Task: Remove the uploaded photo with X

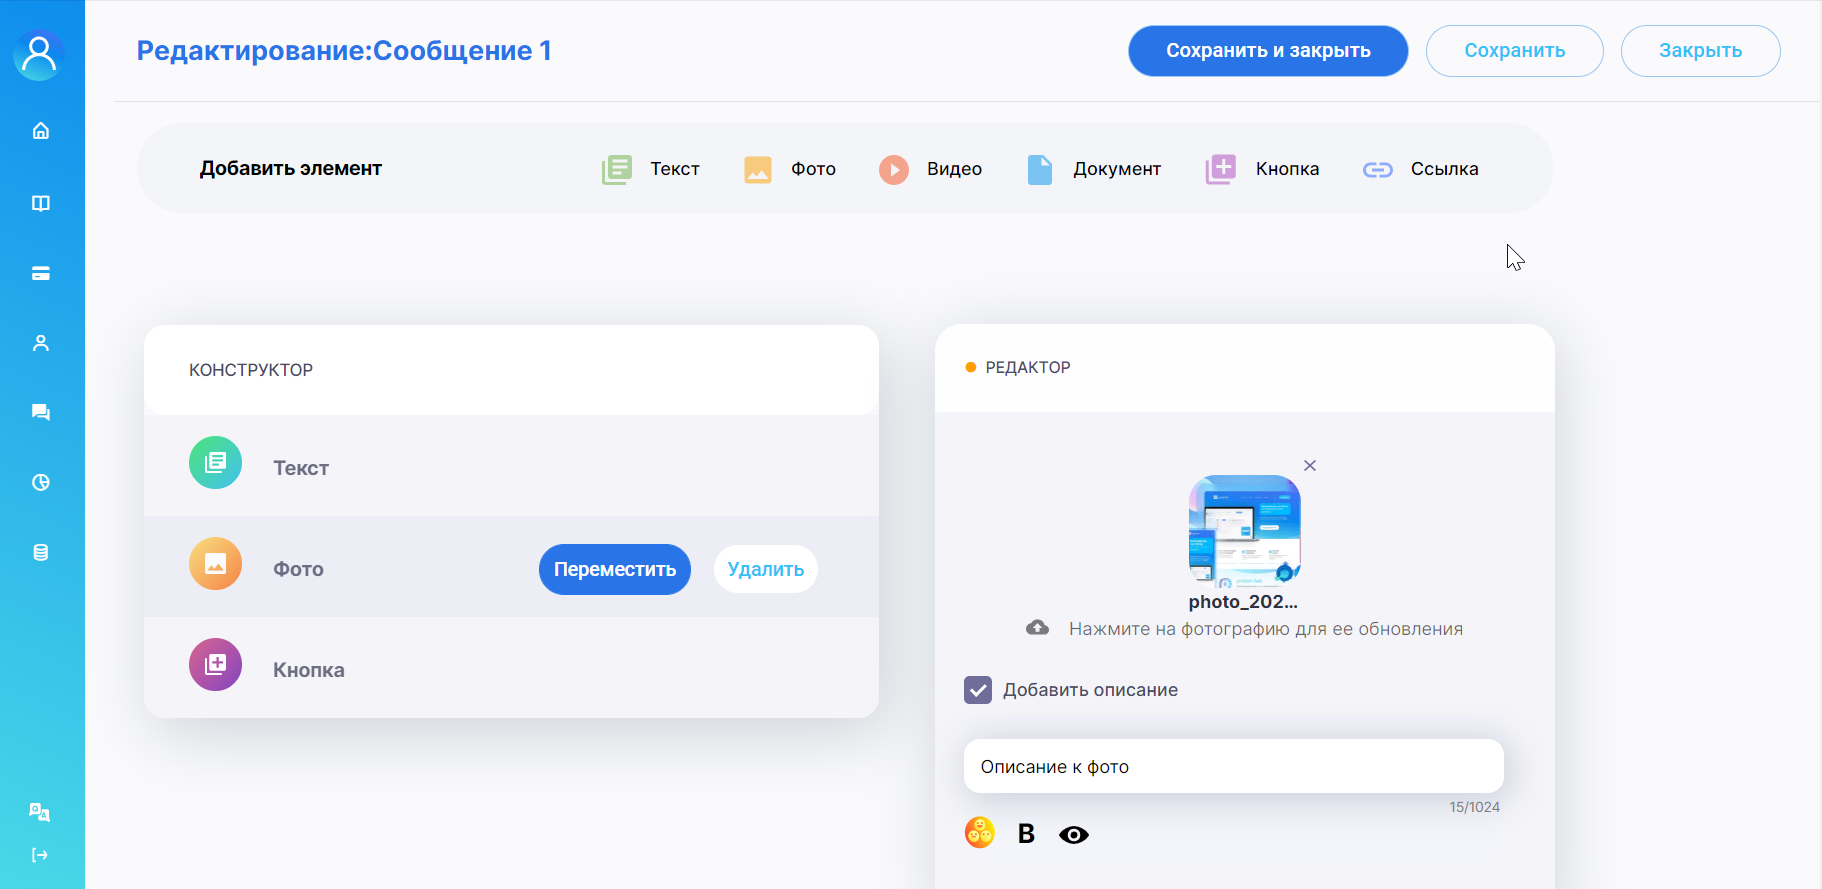Action: coord(1310,465)
